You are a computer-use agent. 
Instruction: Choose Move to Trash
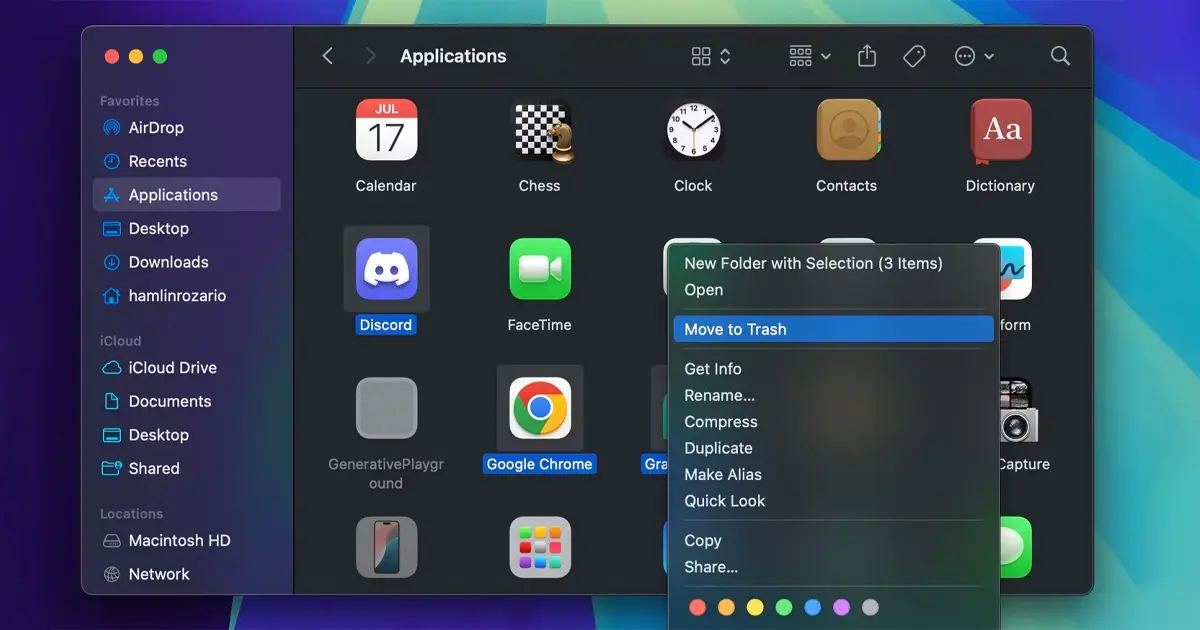tap(834, 329)
